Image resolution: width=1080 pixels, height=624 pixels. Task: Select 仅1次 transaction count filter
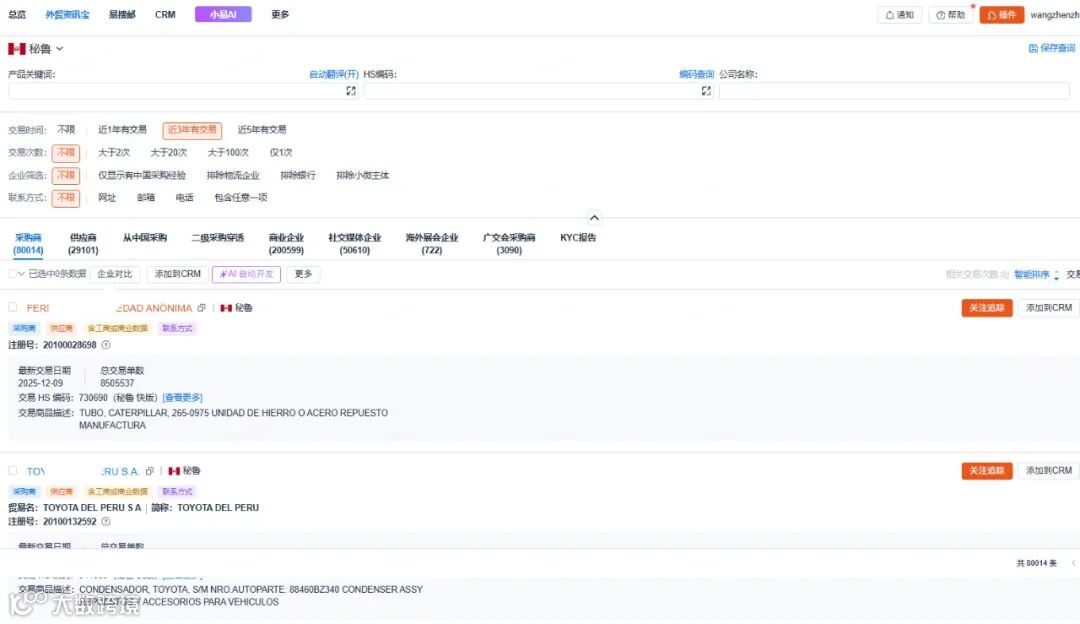point(280,152)
